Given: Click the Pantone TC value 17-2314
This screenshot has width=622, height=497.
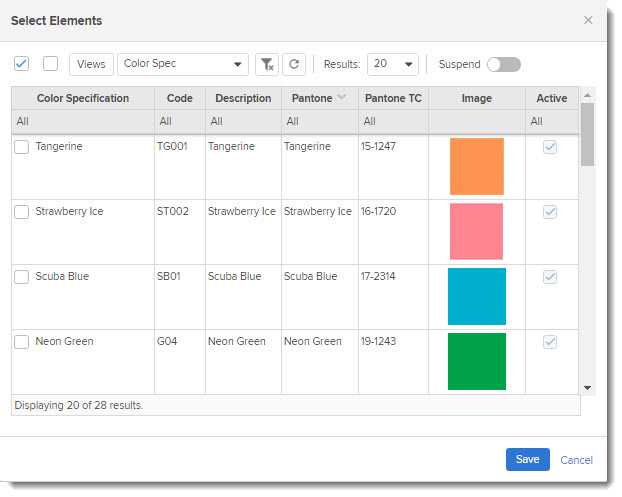Looking at the screenshot, I should tap(378, 276).
